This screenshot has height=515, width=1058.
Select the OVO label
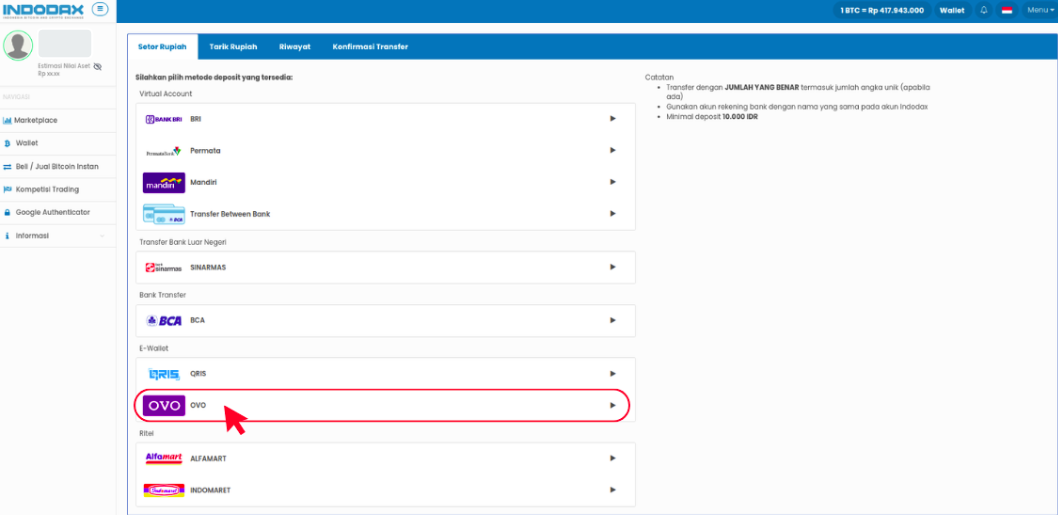coord(198,406)
